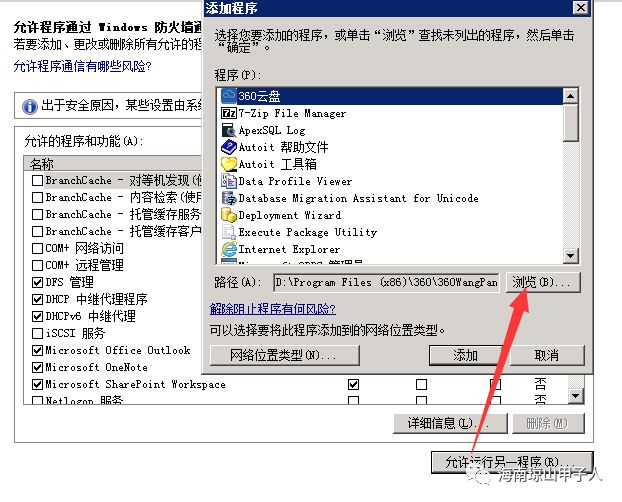Click the Autoit 工具箱 icon
The height and width of the screenshot is (502, 622).
pyautogui.click(x=228, y=164)
